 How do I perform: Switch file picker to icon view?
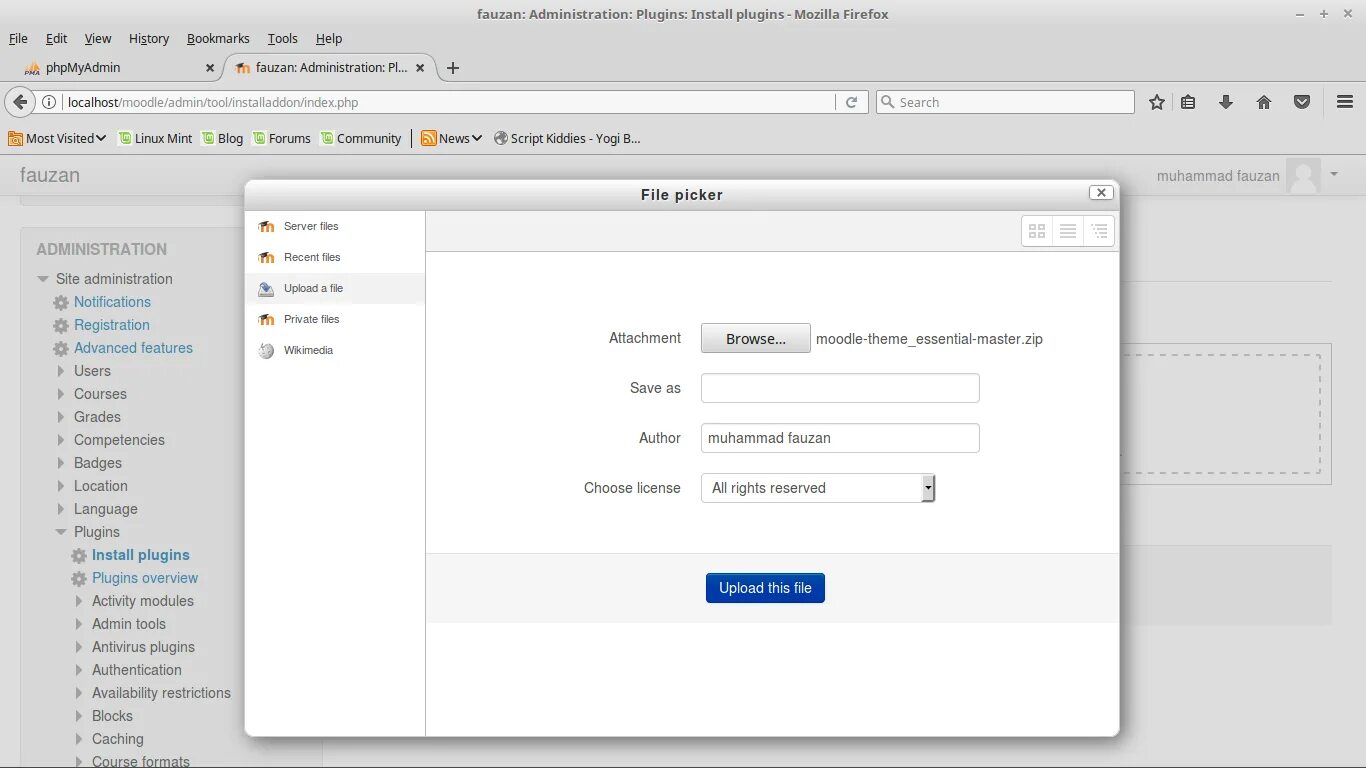[1037, 231]
